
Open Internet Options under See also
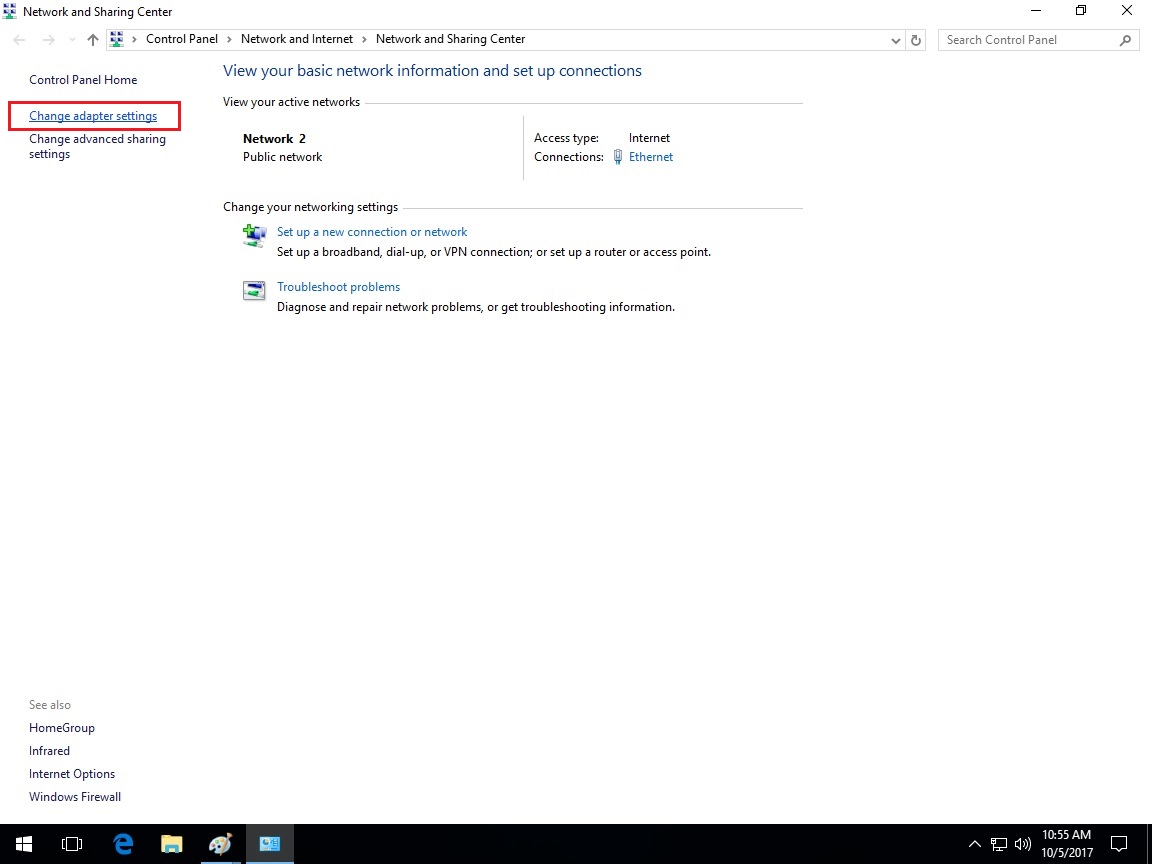(x=72, y=774)
